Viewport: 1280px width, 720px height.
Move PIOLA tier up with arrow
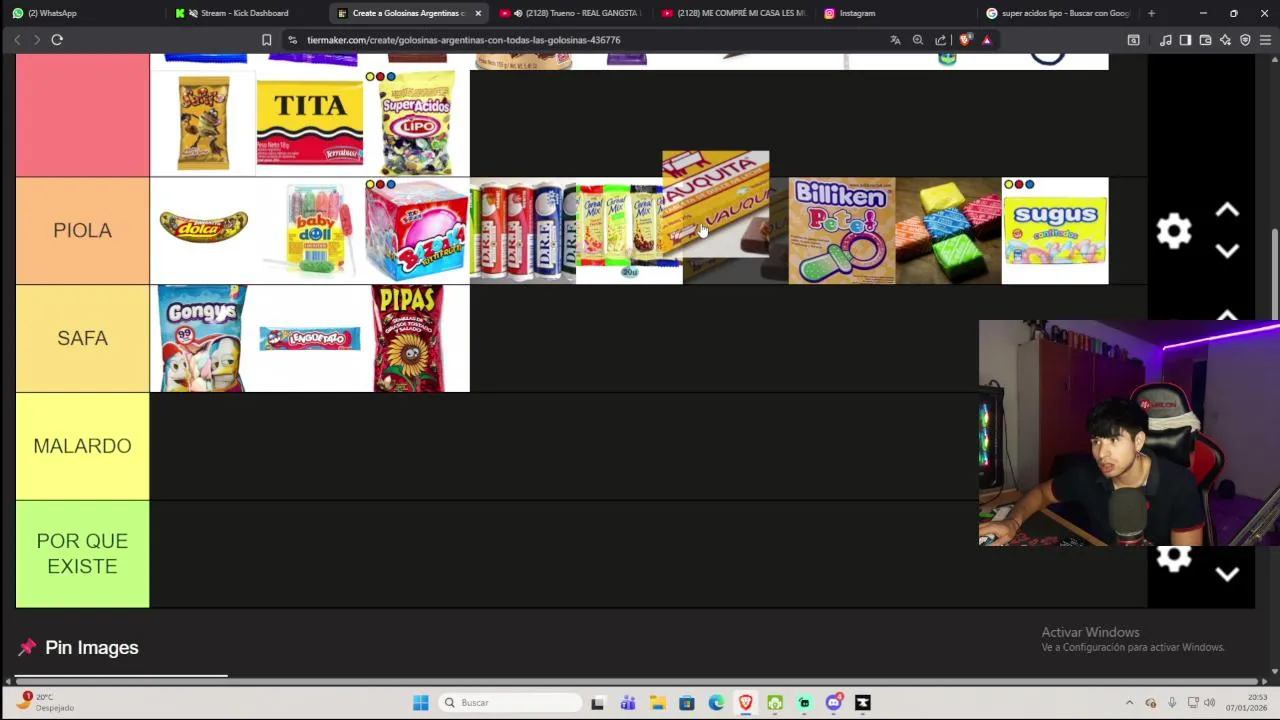pyautogui.click(x=1227, y=211)
